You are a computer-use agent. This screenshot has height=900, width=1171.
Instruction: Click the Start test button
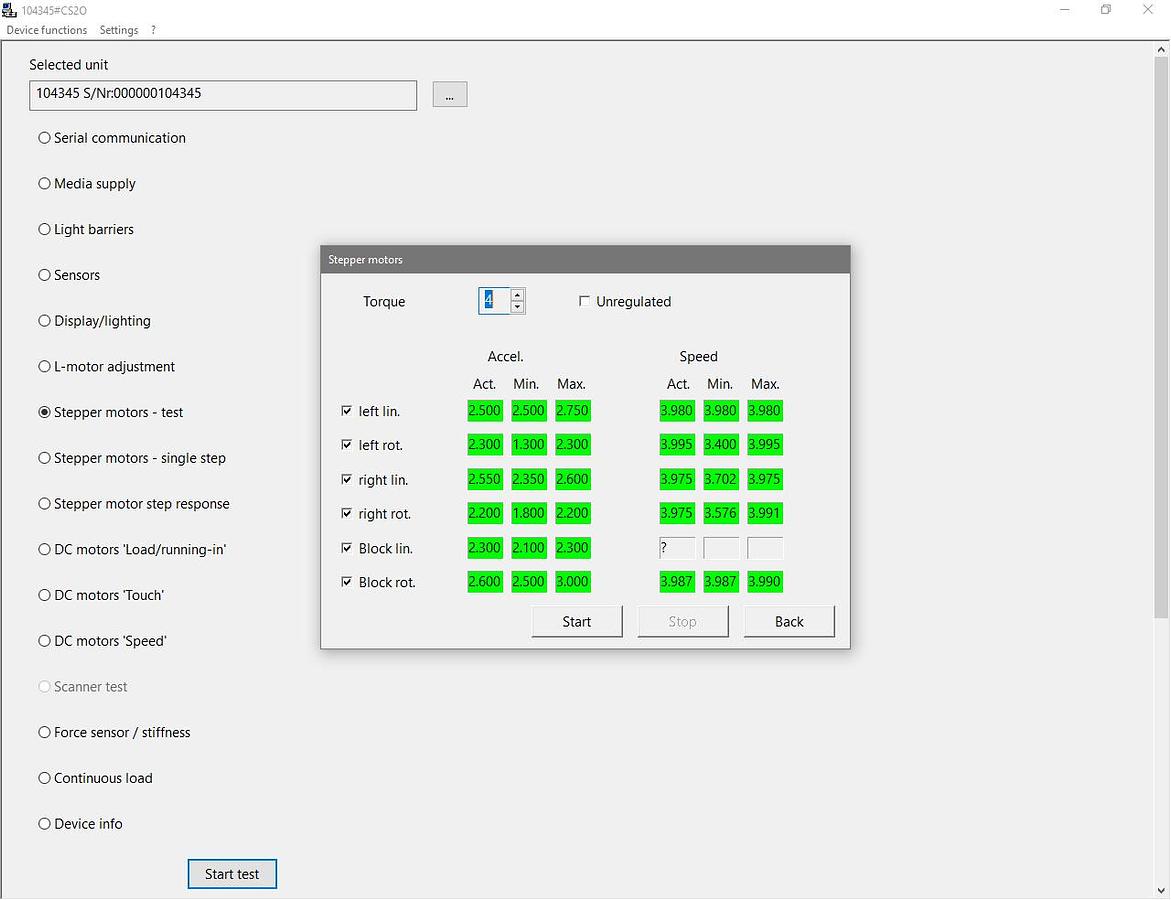click(x=232, y=874)
